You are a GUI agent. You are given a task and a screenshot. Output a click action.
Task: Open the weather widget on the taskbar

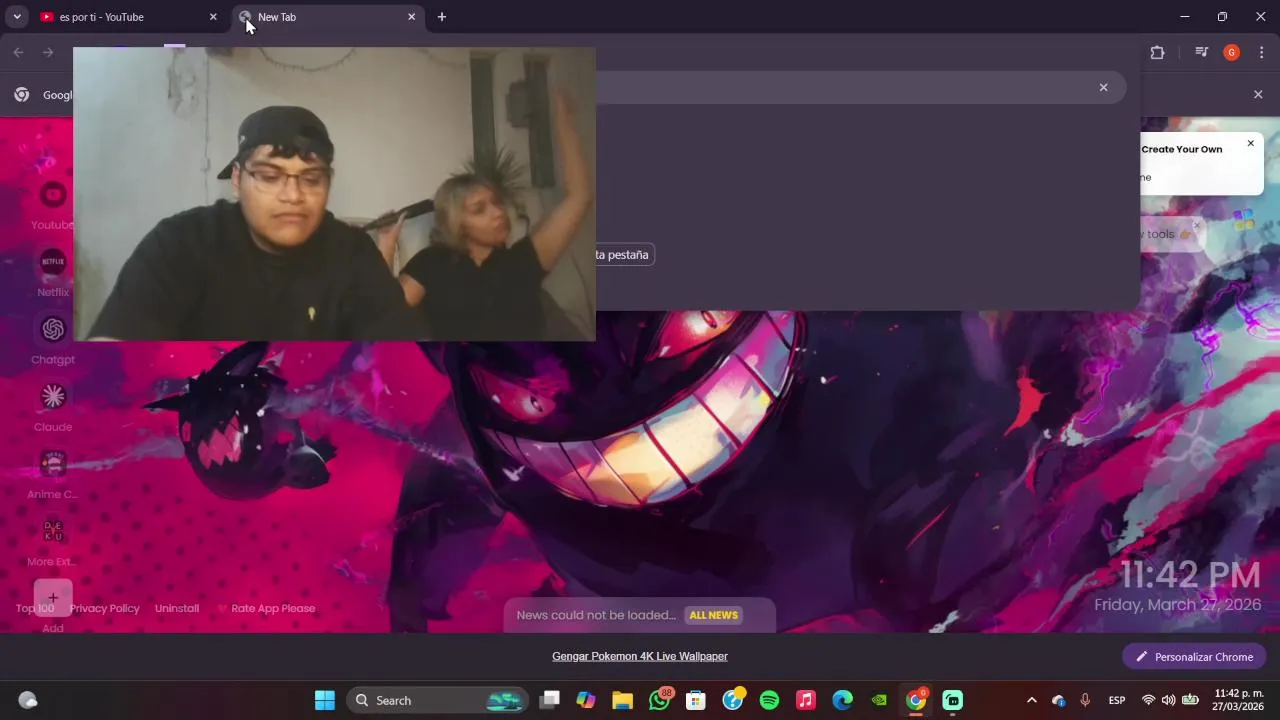[x=28, y=700]
